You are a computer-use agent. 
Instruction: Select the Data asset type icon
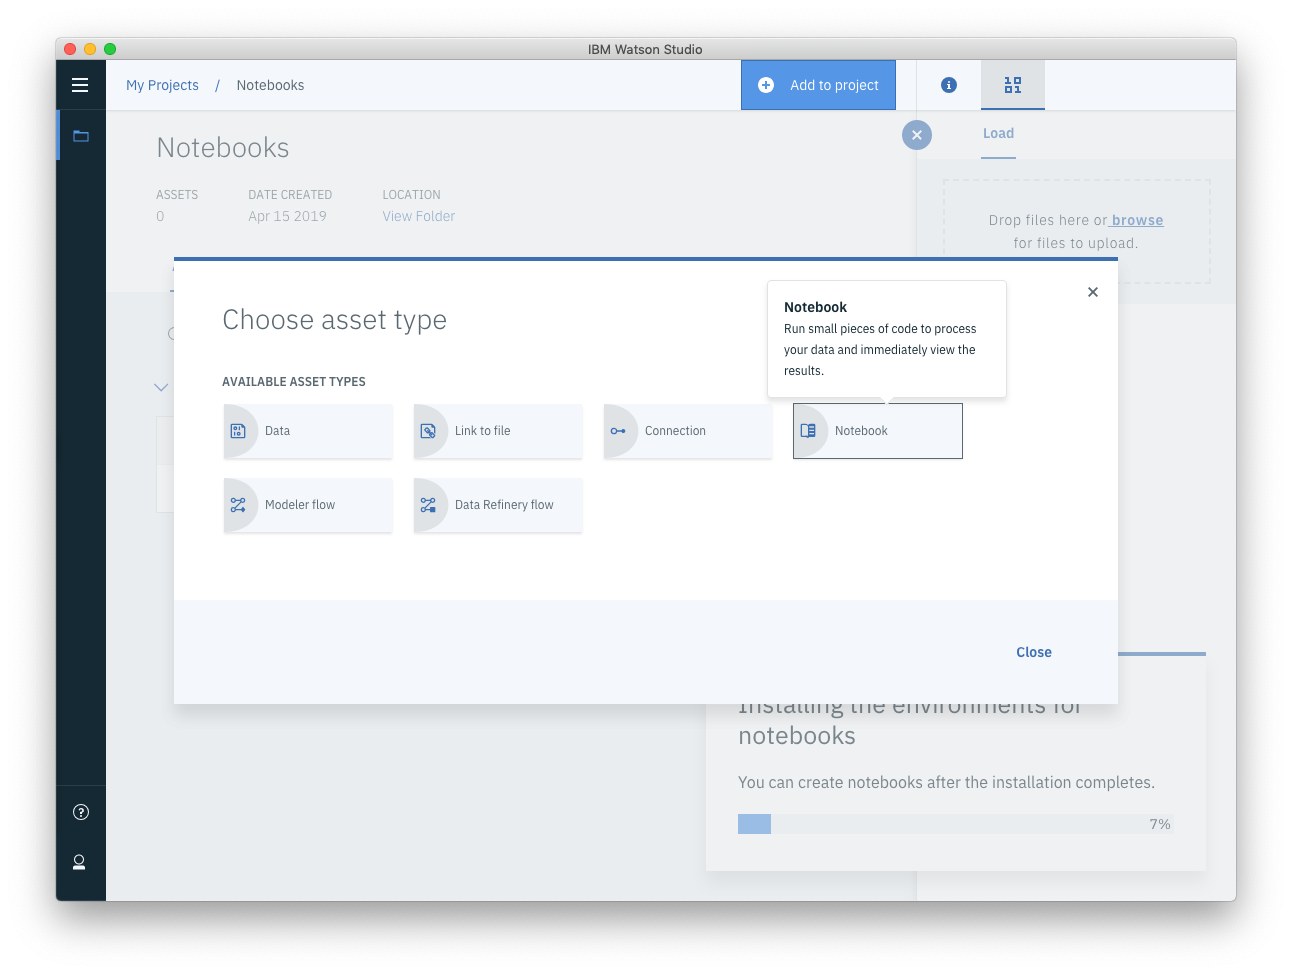[x=240, y=430]
